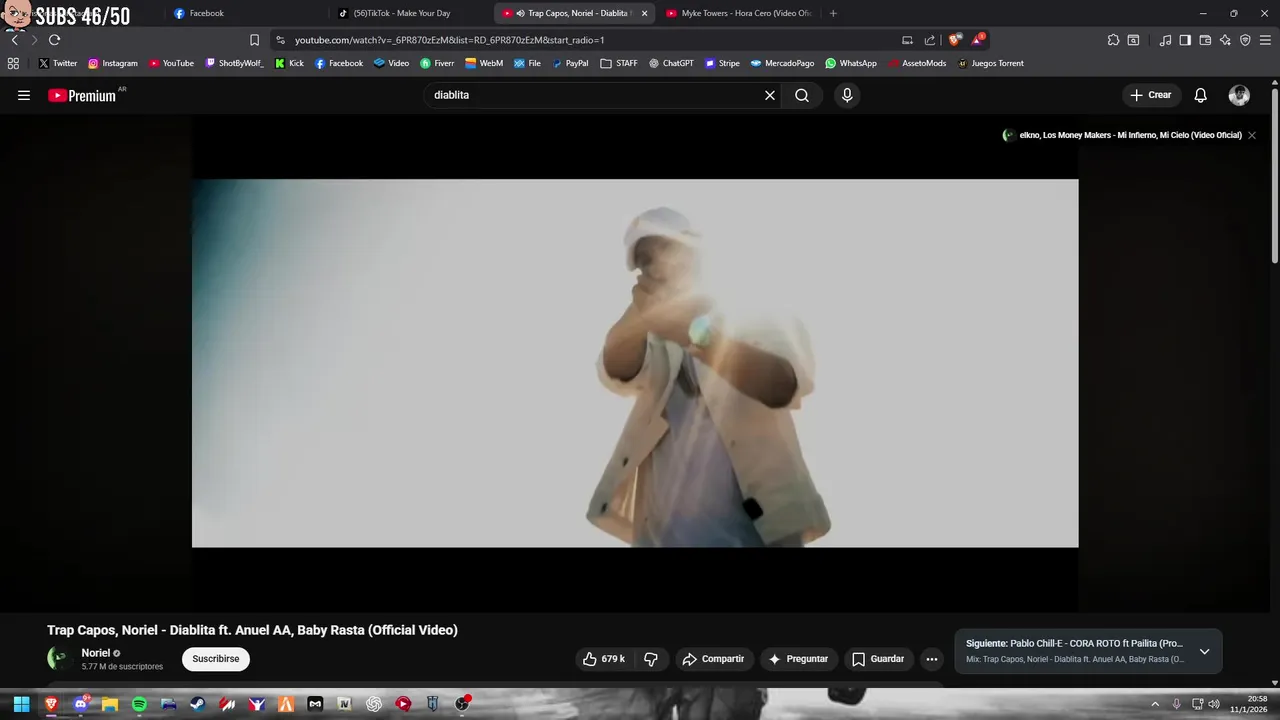Open Discord from the taskbar
This screenshot has height=720, width=1280.
click(81, 704)
